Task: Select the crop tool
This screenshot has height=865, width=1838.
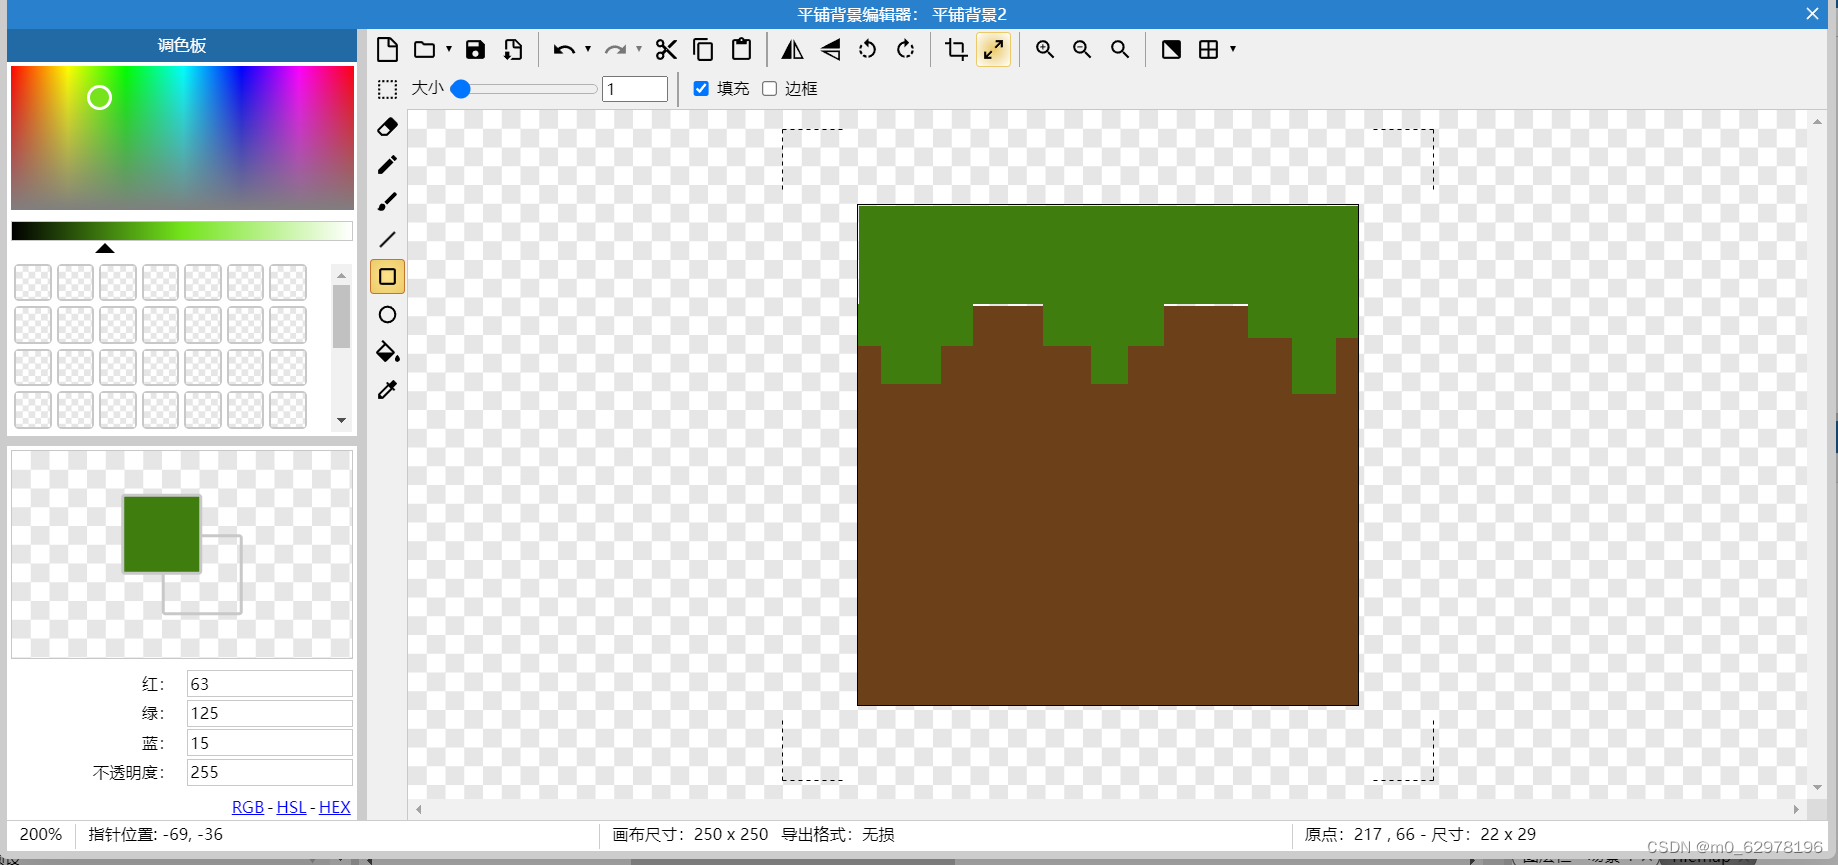Action: (x=956, y=49)
